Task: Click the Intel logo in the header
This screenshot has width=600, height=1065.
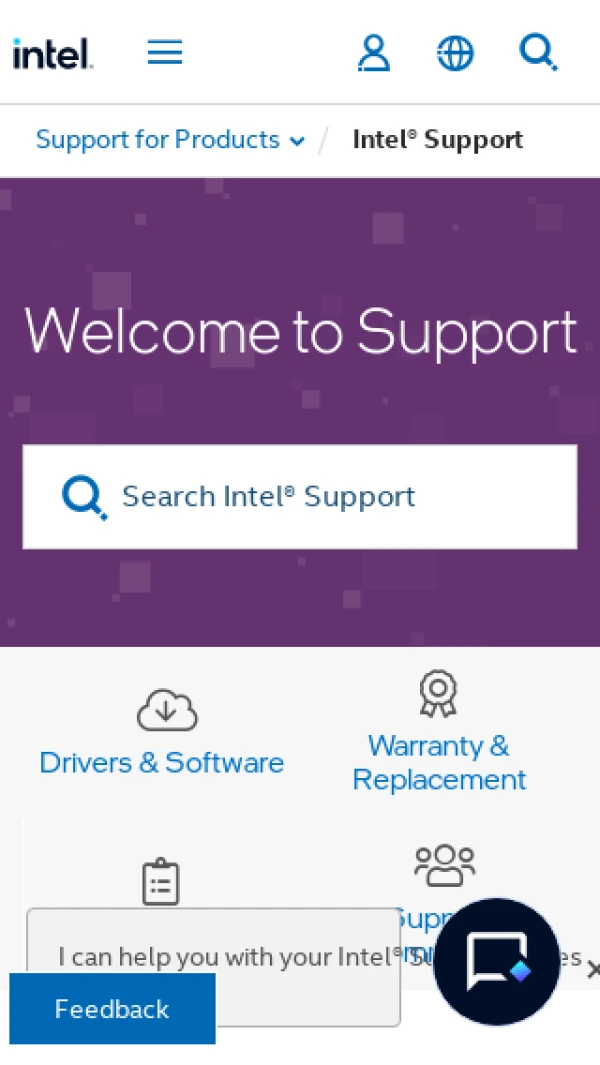Action: (x=53, y=54)
